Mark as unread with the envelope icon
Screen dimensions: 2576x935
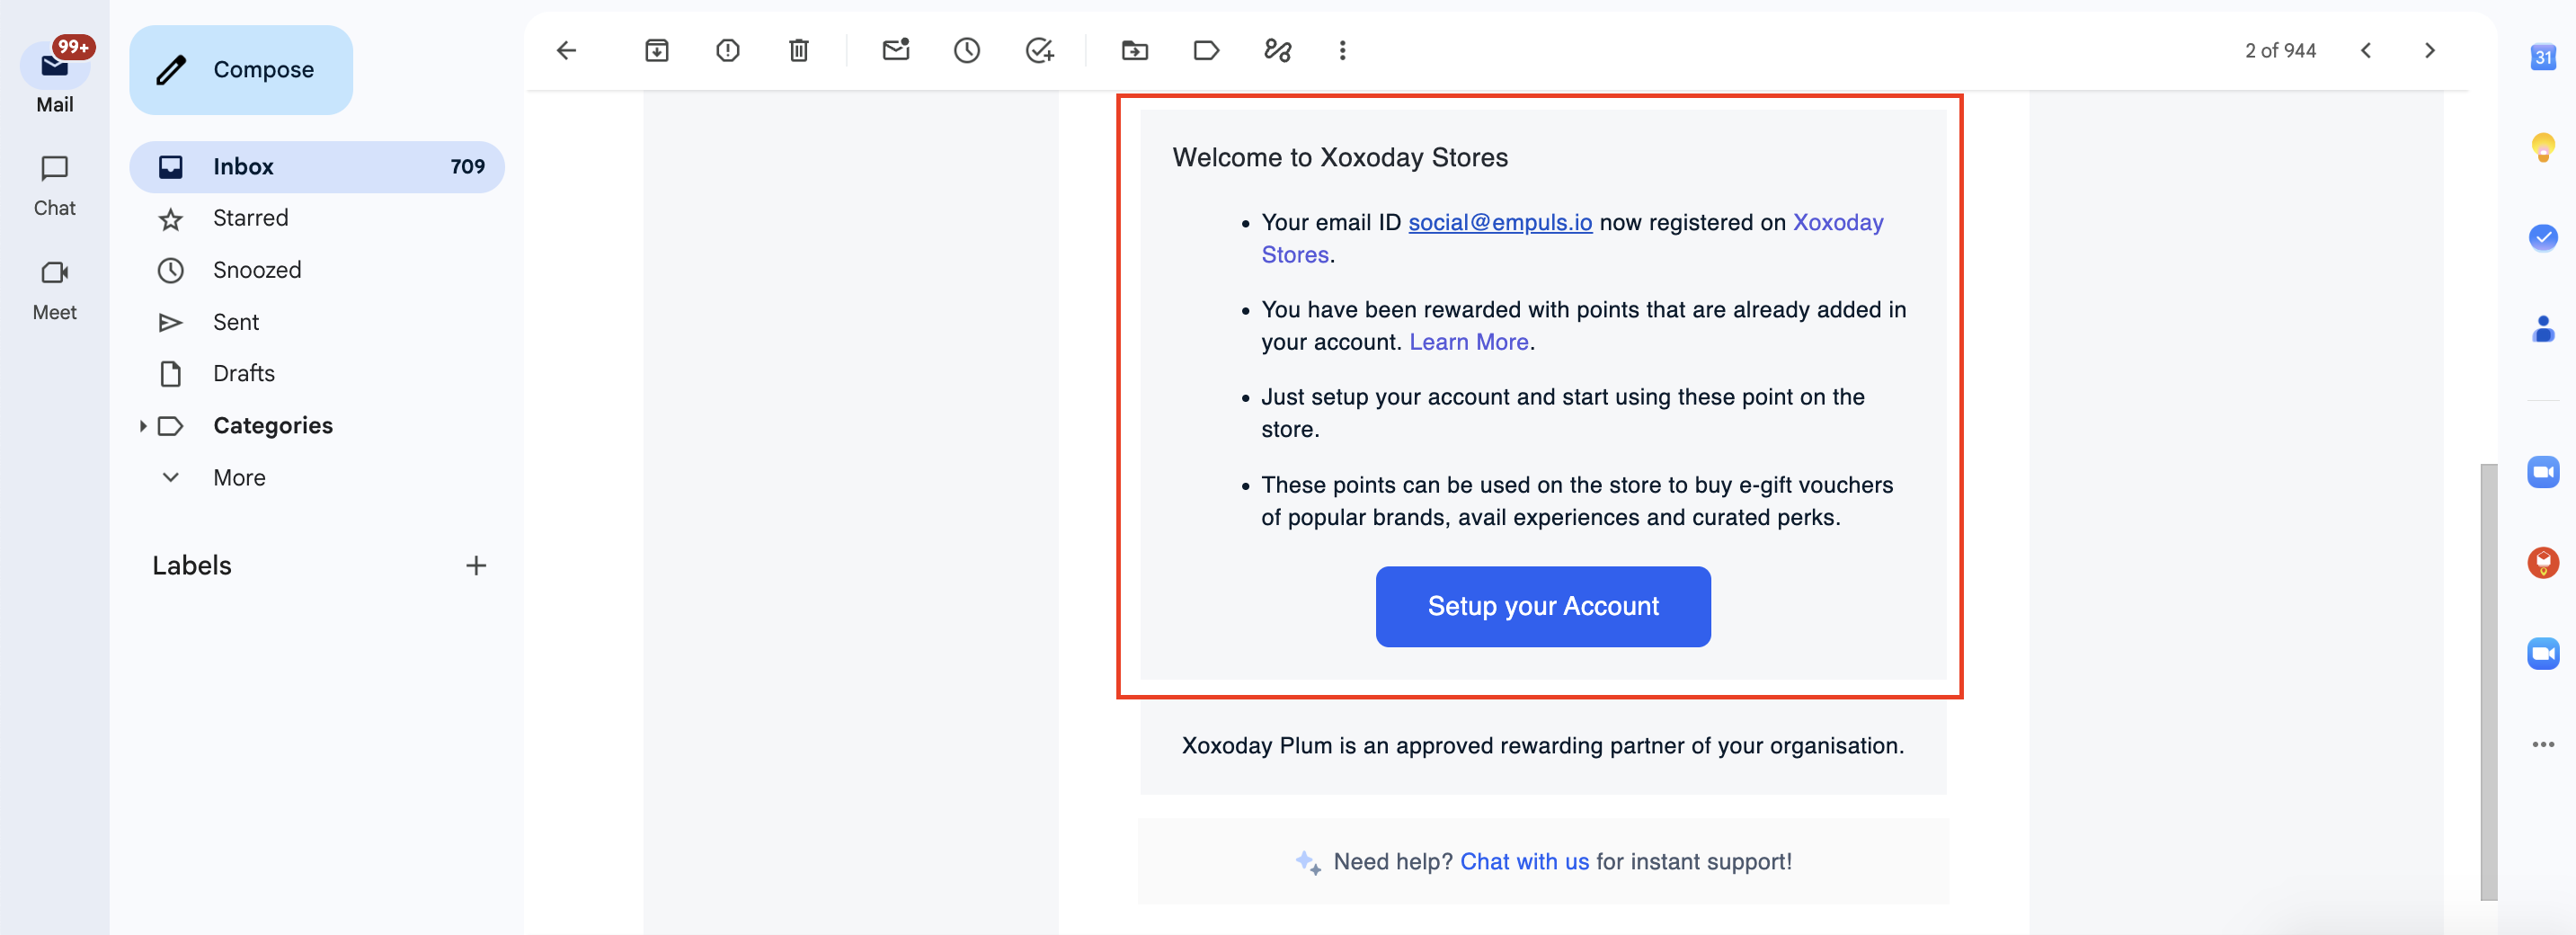(896, 50)
